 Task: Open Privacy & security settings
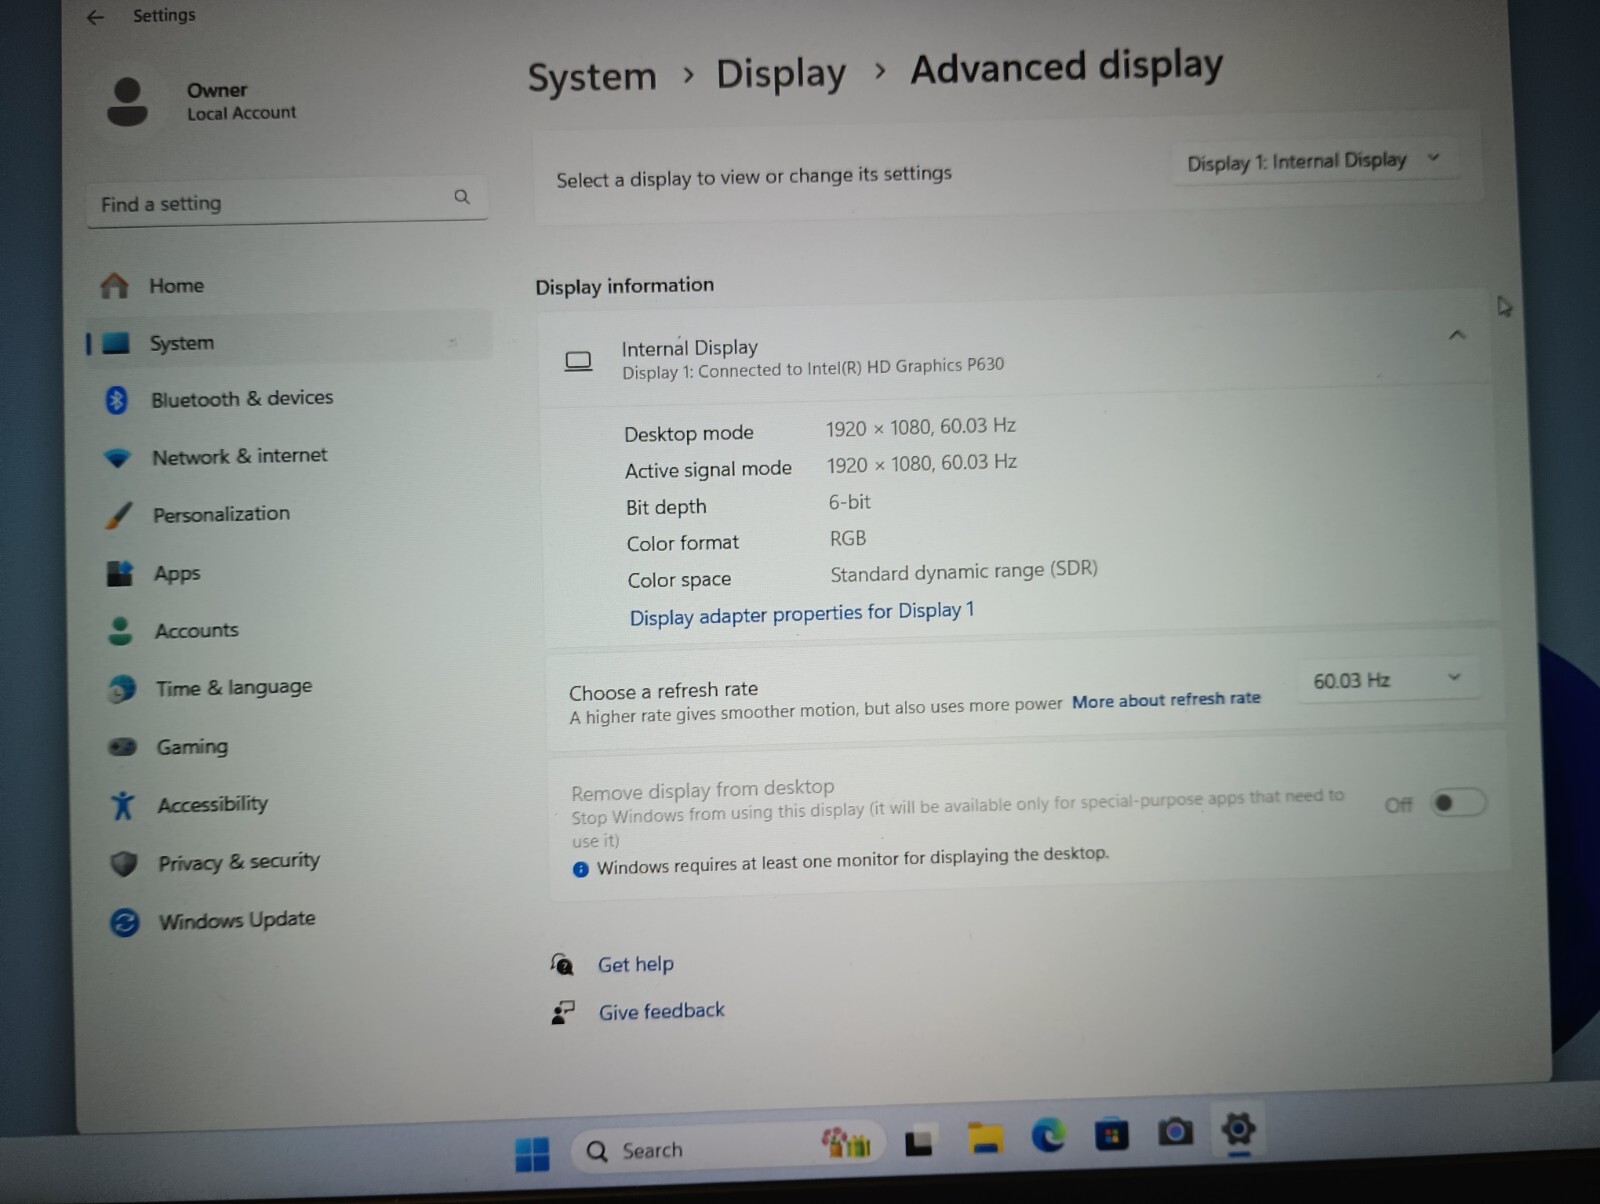(x=239, y=862)
